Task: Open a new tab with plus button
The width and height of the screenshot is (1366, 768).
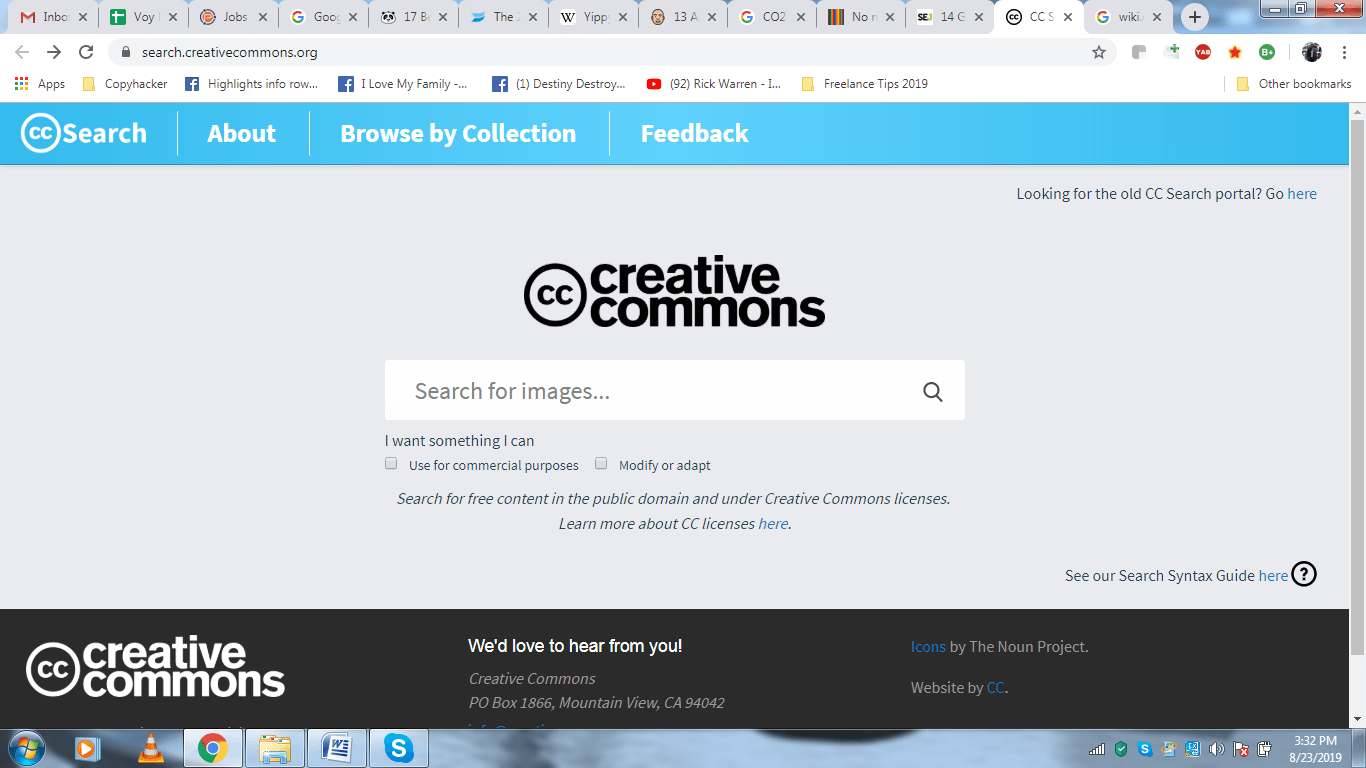Action: tap(1194, 17)
